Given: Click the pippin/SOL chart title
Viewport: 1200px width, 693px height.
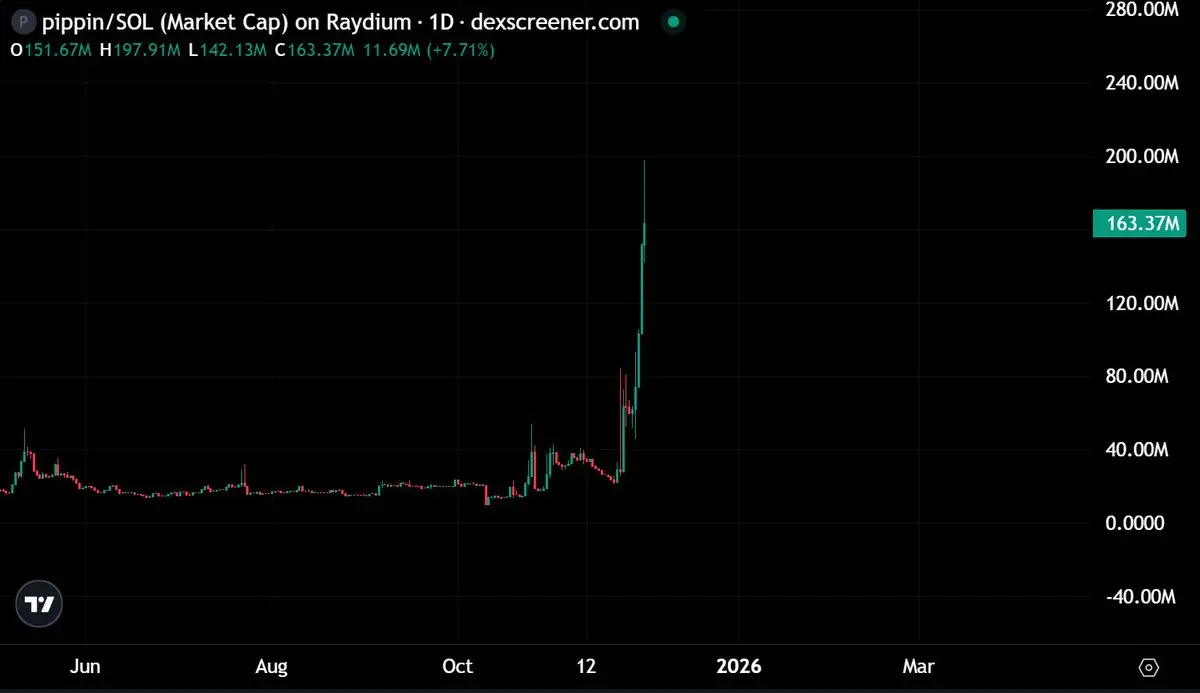Looking at the screenshot, I should tap(340, 22).
